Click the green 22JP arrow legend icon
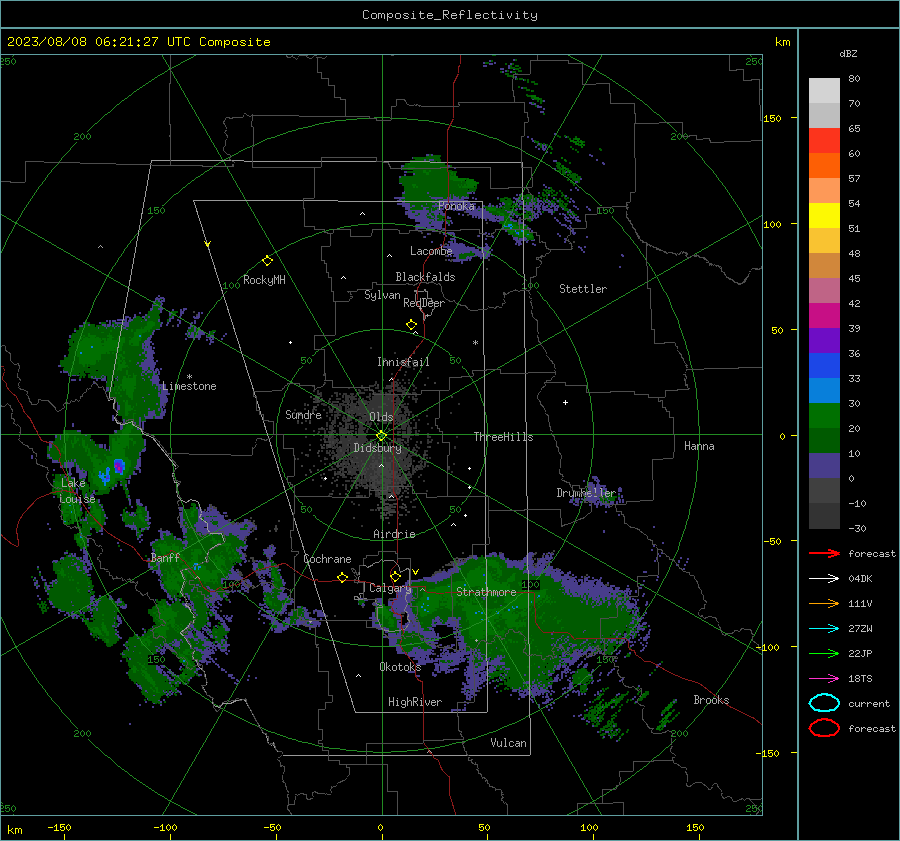 (x=824, y=653)
